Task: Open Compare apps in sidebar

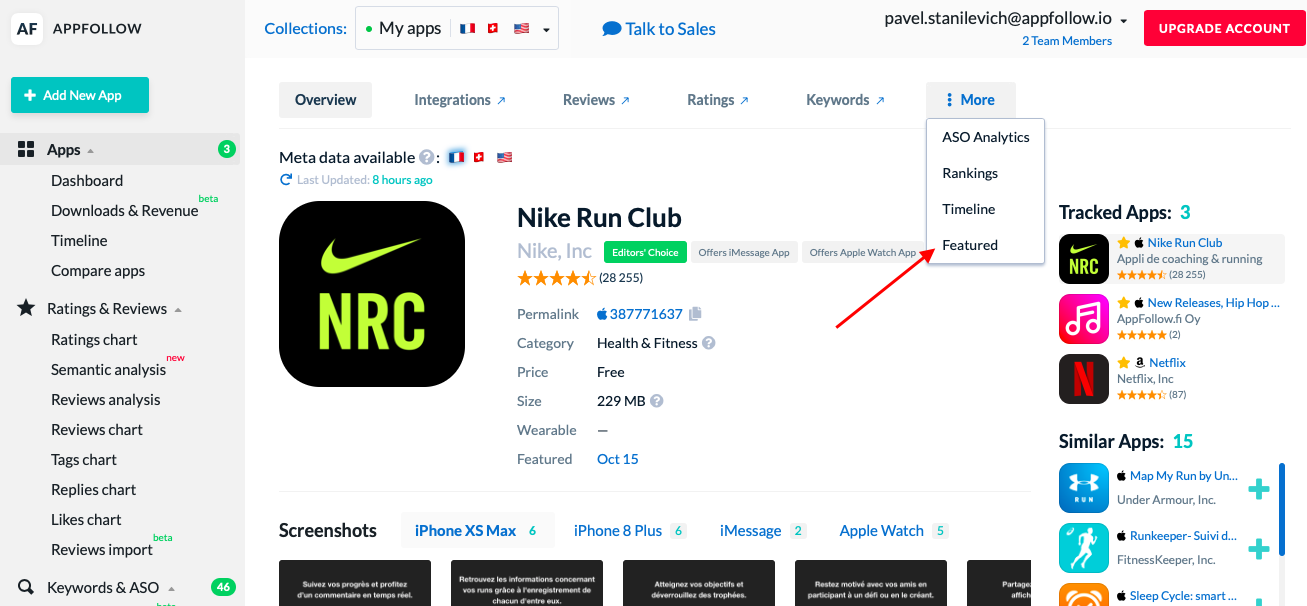Action: 98,271
